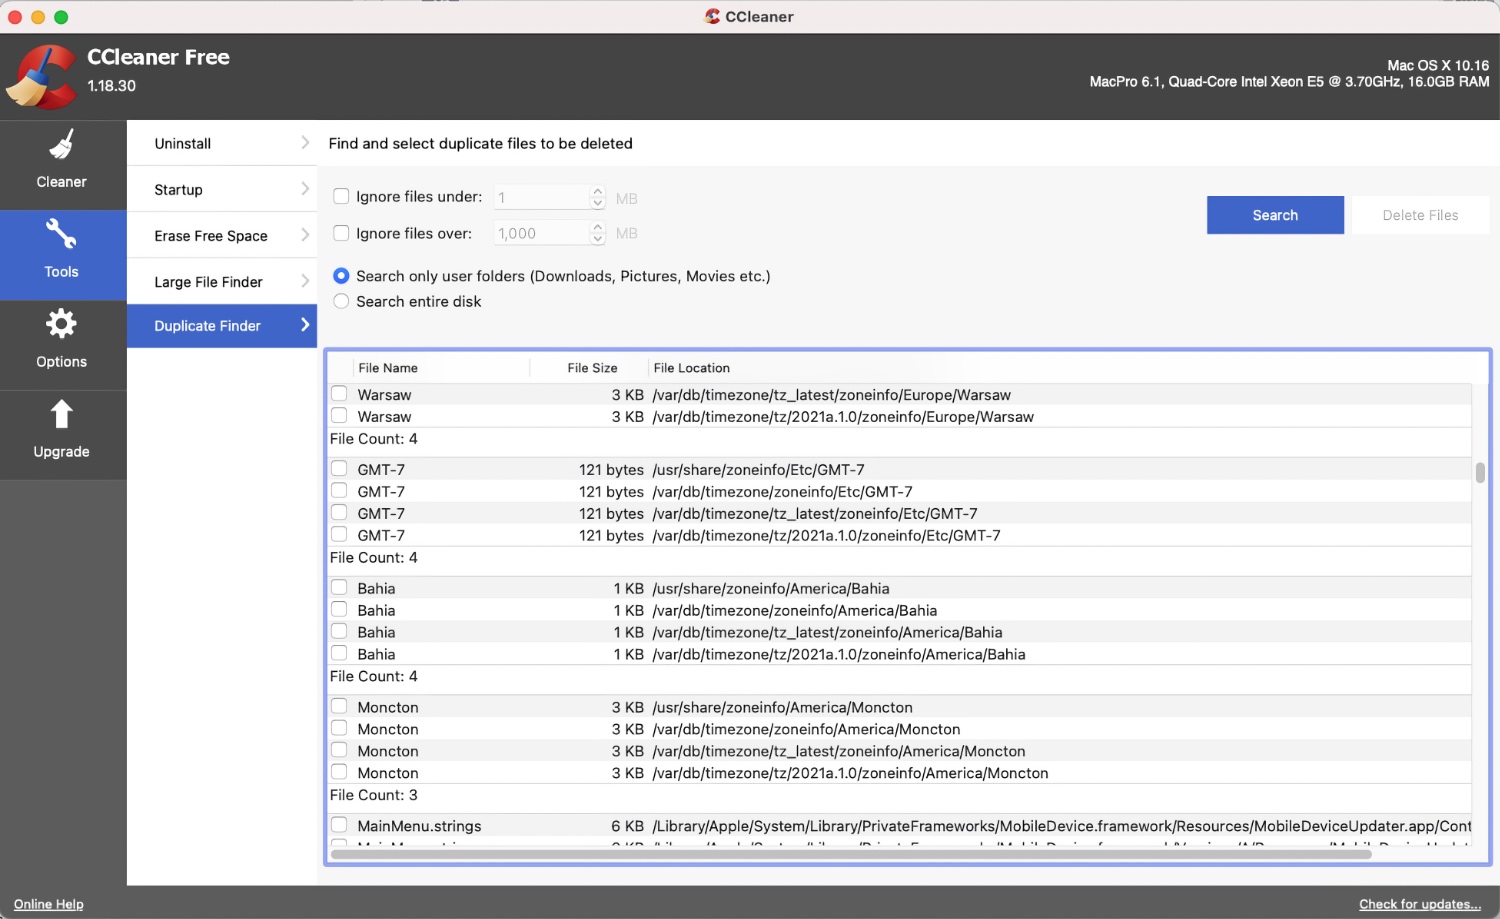The image size is (1500, 919).
Task: Click path /usr/share/zoneinfo/America/Bahia
Action: [771, 589]
